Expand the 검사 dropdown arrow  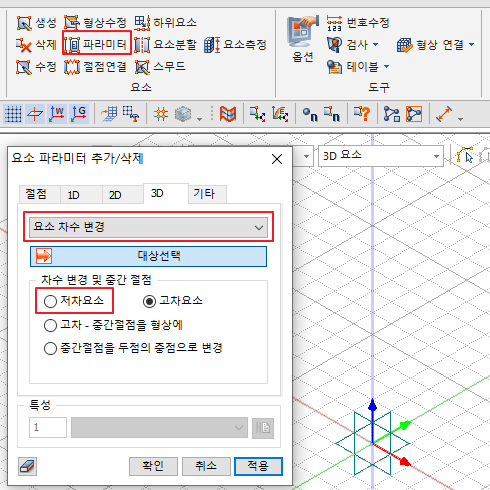tap(376, 44)
